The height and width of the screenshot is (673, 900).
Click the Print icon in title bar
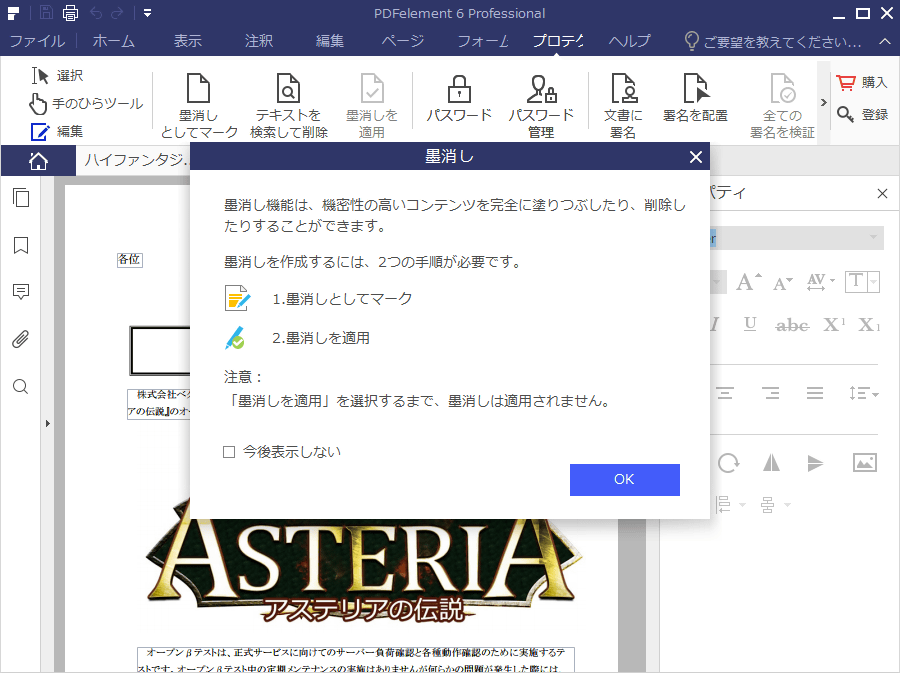click(71, 13)
